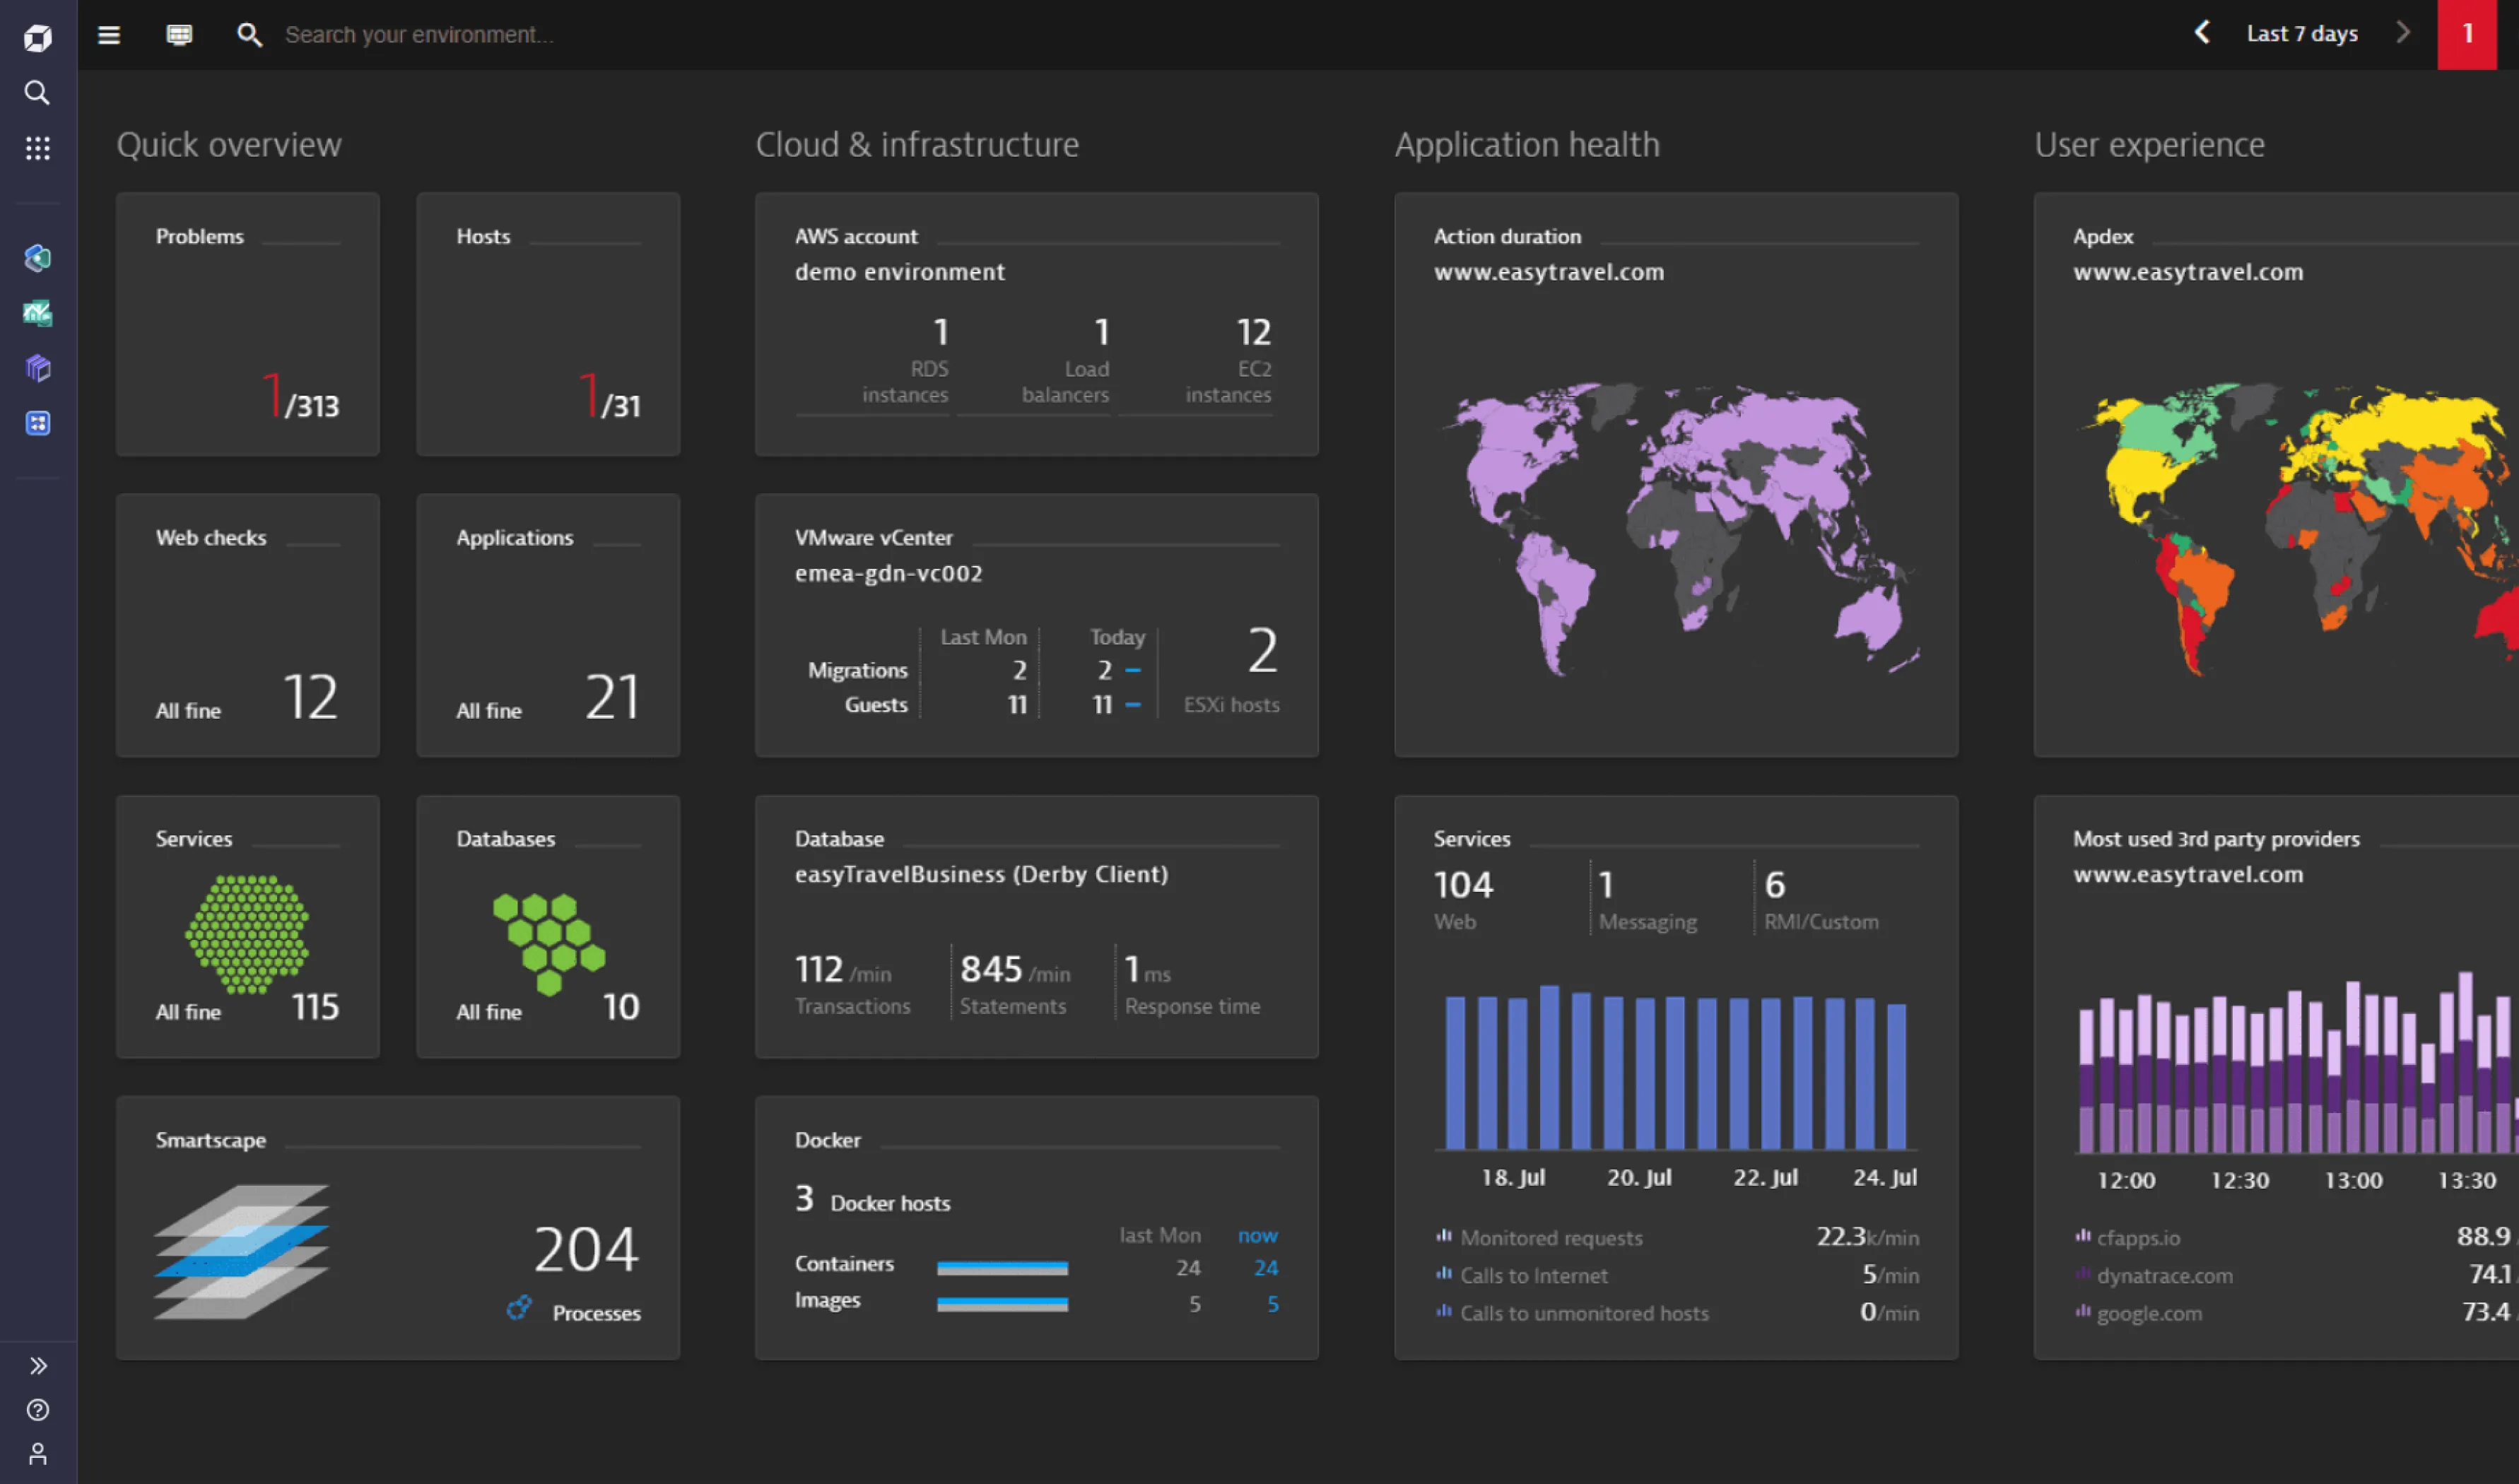2519x1484 pixels.
Task: Click the Search your environment field
Action: 420,35
